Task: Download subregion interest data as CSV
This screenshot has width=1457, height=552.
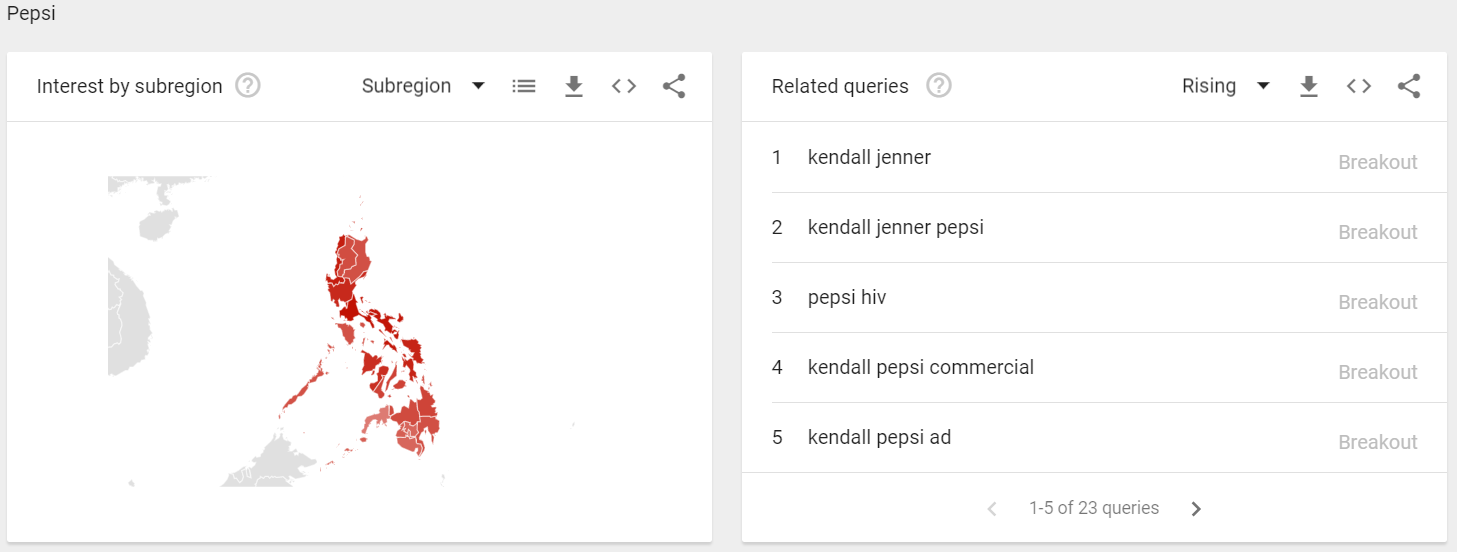Action: click(574, 86)
